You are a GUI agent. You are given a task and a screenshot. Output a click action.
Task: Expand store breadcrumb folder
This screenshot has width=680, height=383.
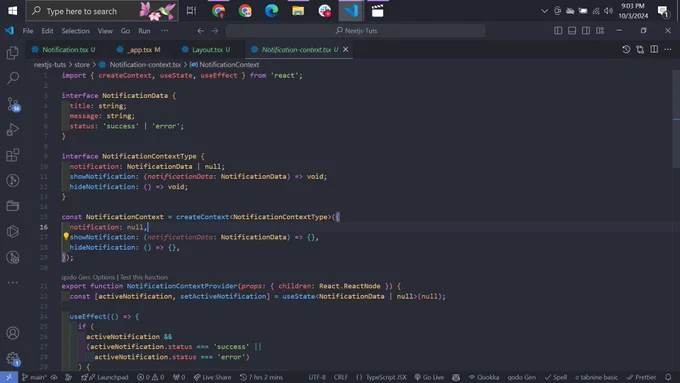82,65
